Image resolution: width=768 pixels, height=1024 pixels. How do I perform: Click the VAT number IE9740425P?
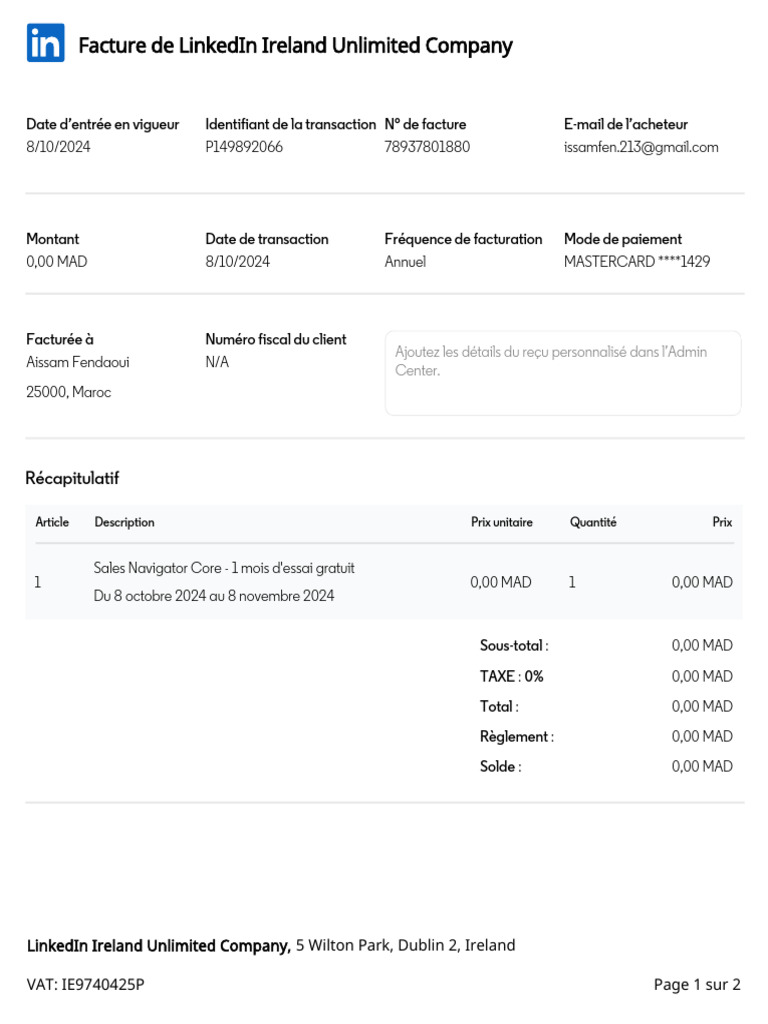click(85, 985)
